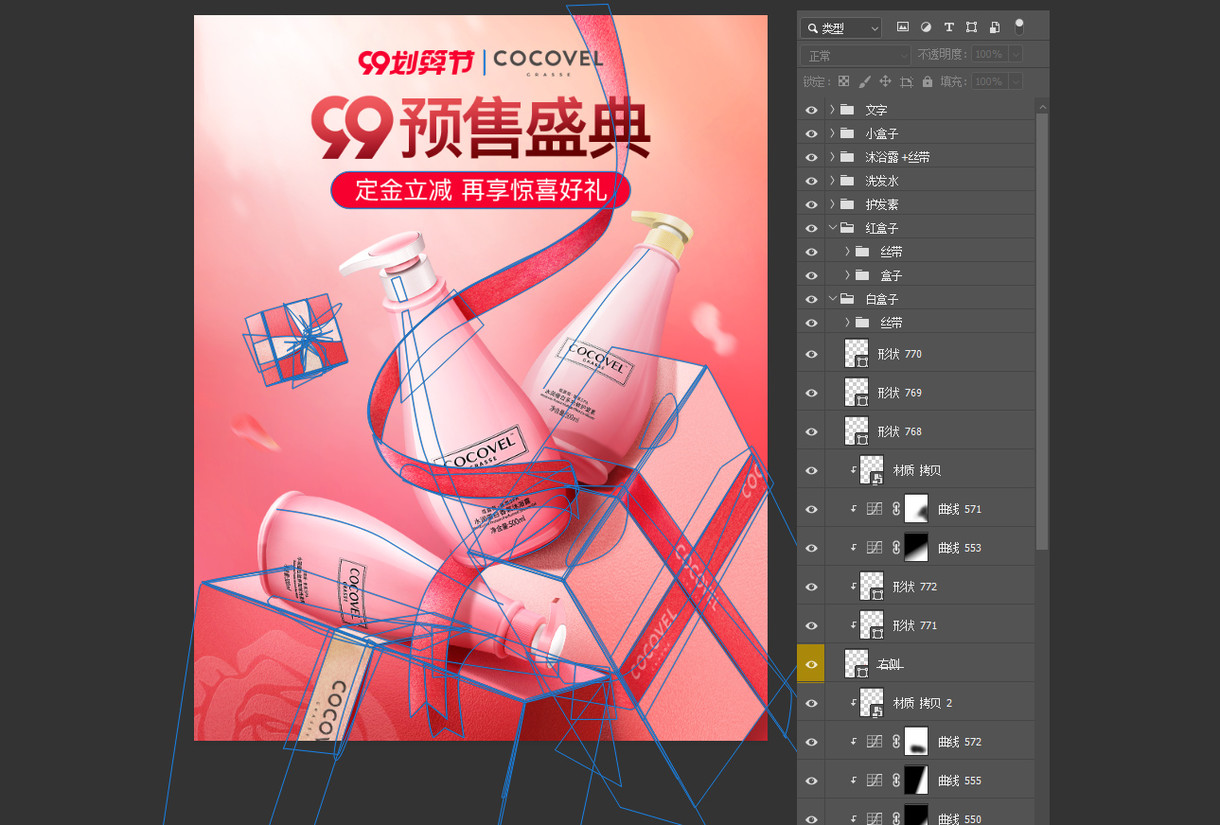This screenshot has height=825, width=1220.
Task: Collapse the 红盒子 layer group
Action: 832,228
